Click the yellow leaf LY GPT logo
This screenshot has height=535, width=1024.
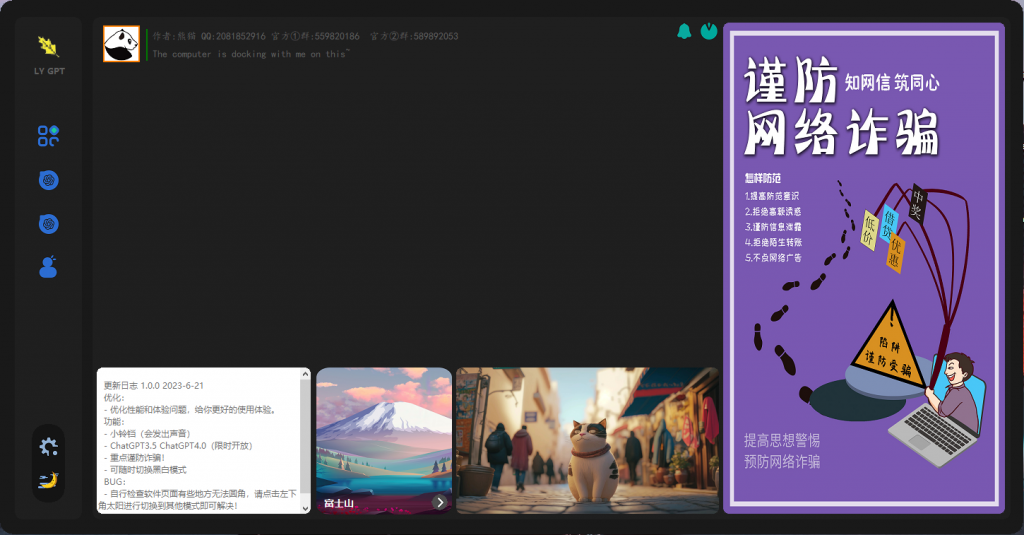tap(48, 46)
